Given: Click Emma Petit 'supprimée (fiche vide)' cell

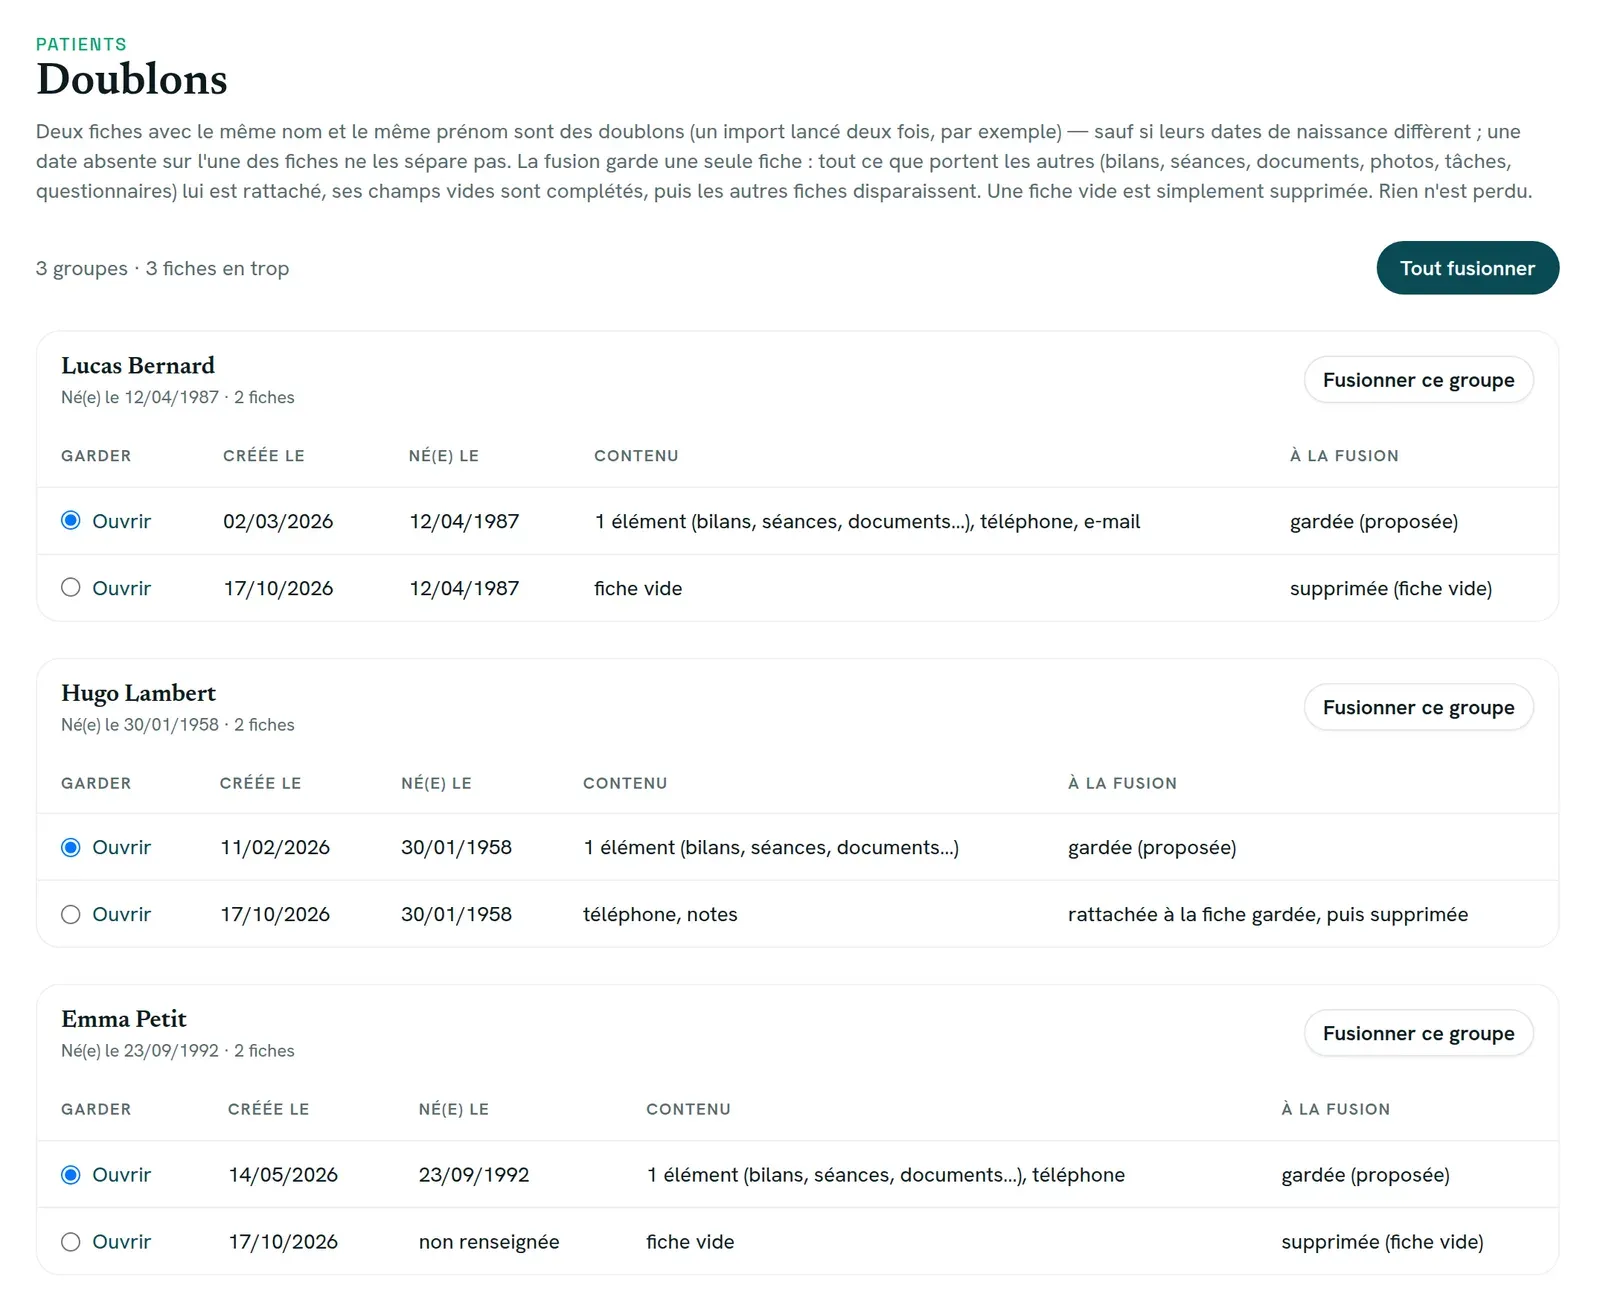Looking at the screenshot, I should pos(1382,1241).
